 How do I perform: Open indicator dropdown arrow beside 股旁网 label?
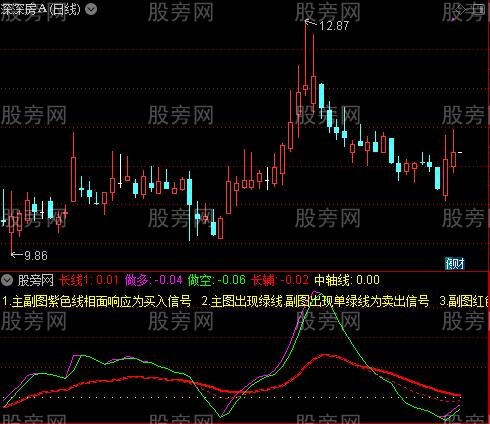[x=7, y=280]
